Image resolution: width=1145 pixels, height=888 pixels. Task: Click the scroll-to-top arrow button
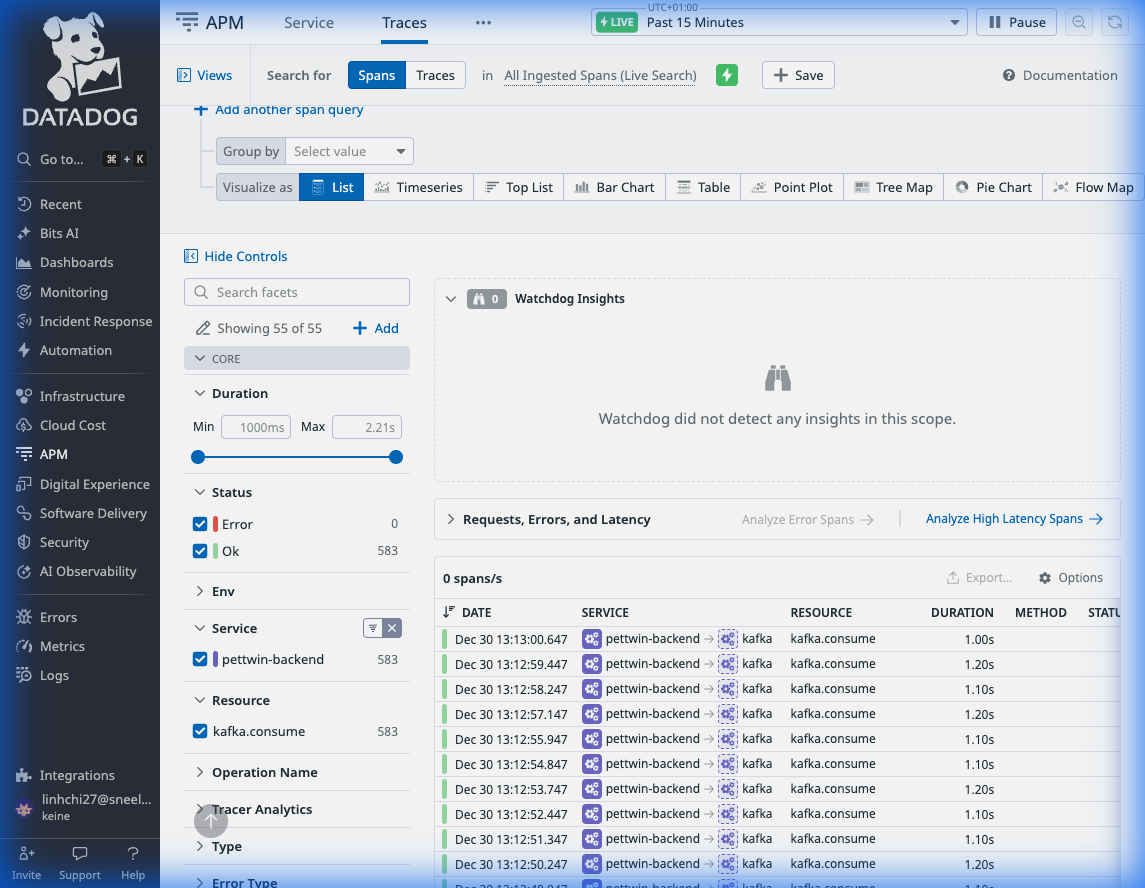coord(210,821)
